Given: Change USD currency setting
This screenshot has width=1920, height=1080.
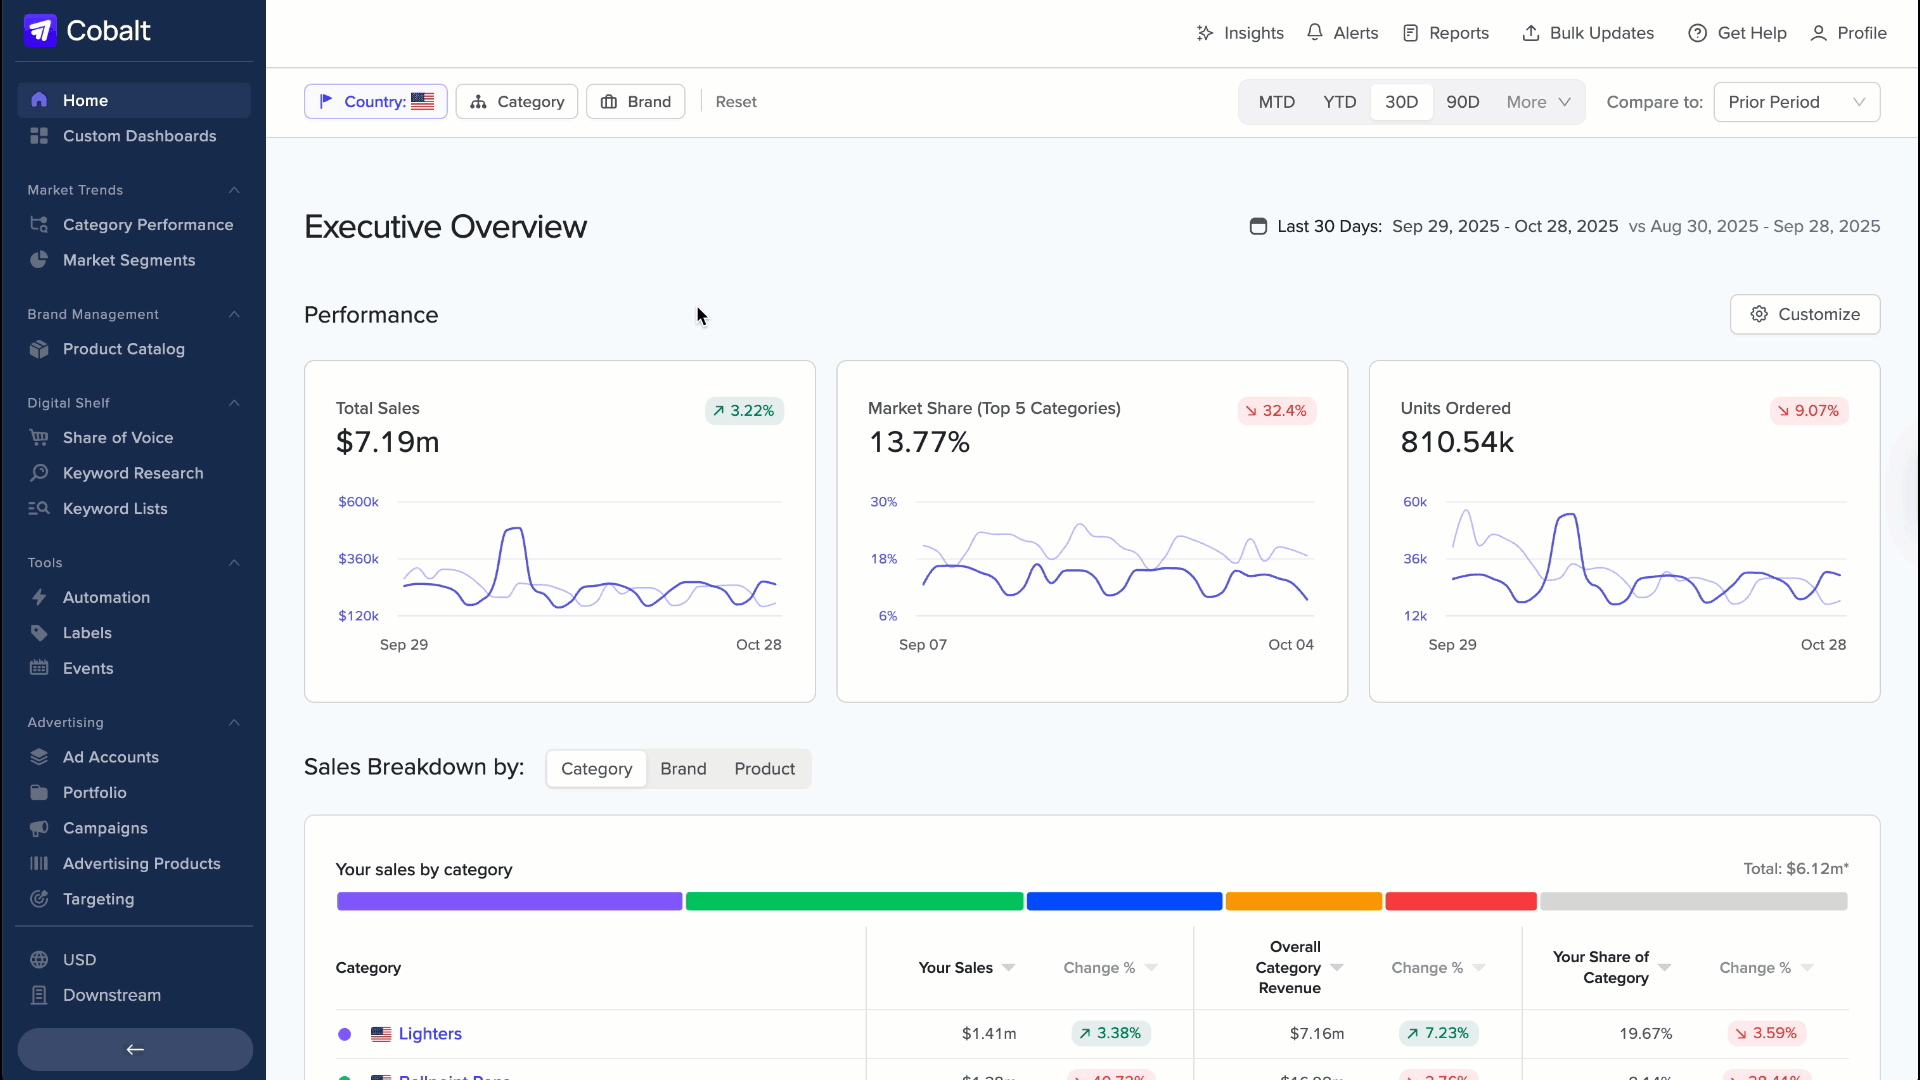Looking at the screenshot, I should click(134, 960).
